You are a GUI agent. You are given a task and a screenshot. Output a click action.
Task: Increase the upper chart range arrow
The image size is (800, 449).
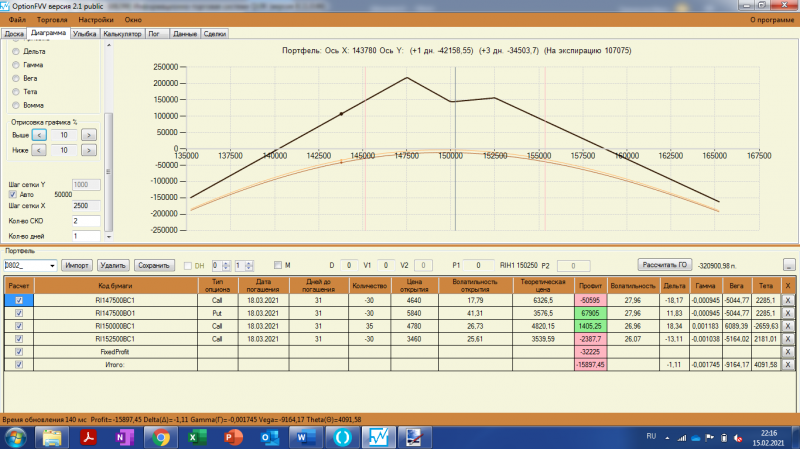89,135
